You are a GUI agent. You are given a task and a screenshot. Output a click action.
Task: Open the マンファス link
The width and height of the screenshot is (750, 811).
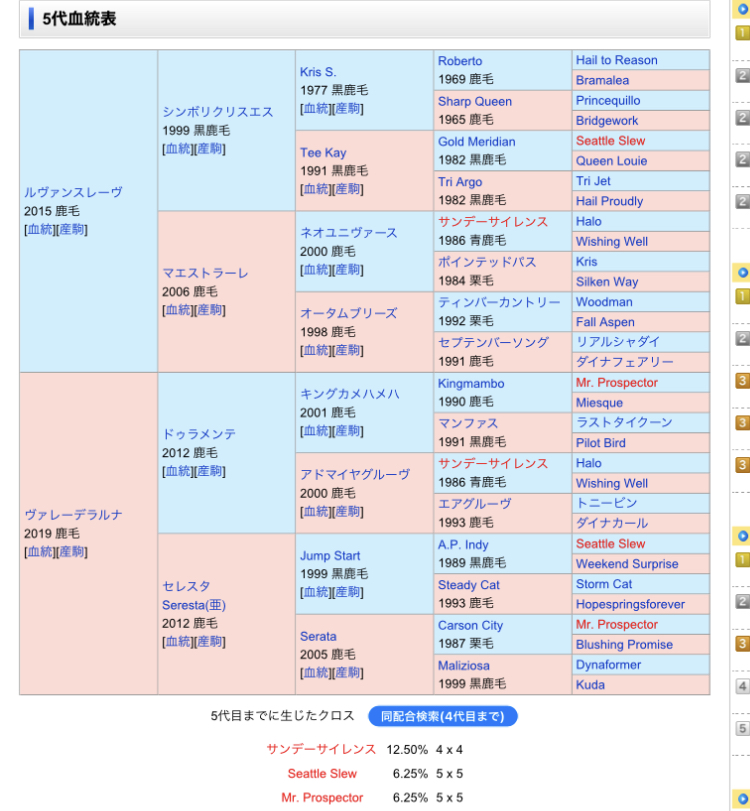point(468,424)
